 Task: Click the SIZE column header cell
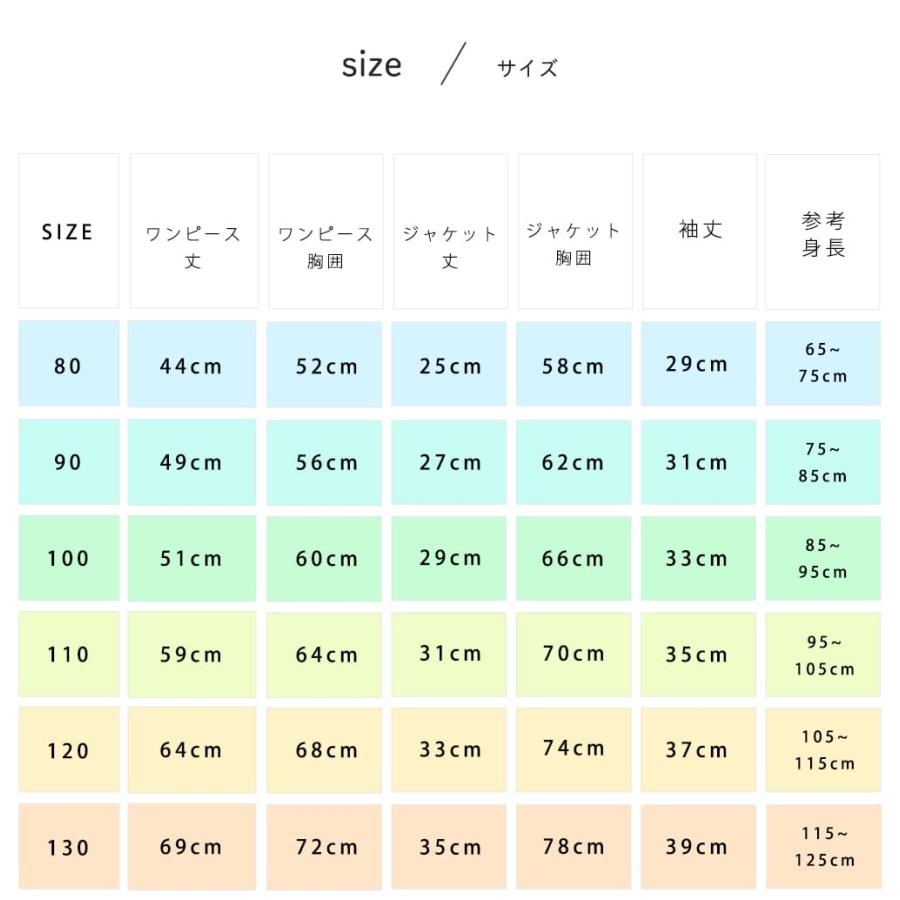tap(68, 231)
